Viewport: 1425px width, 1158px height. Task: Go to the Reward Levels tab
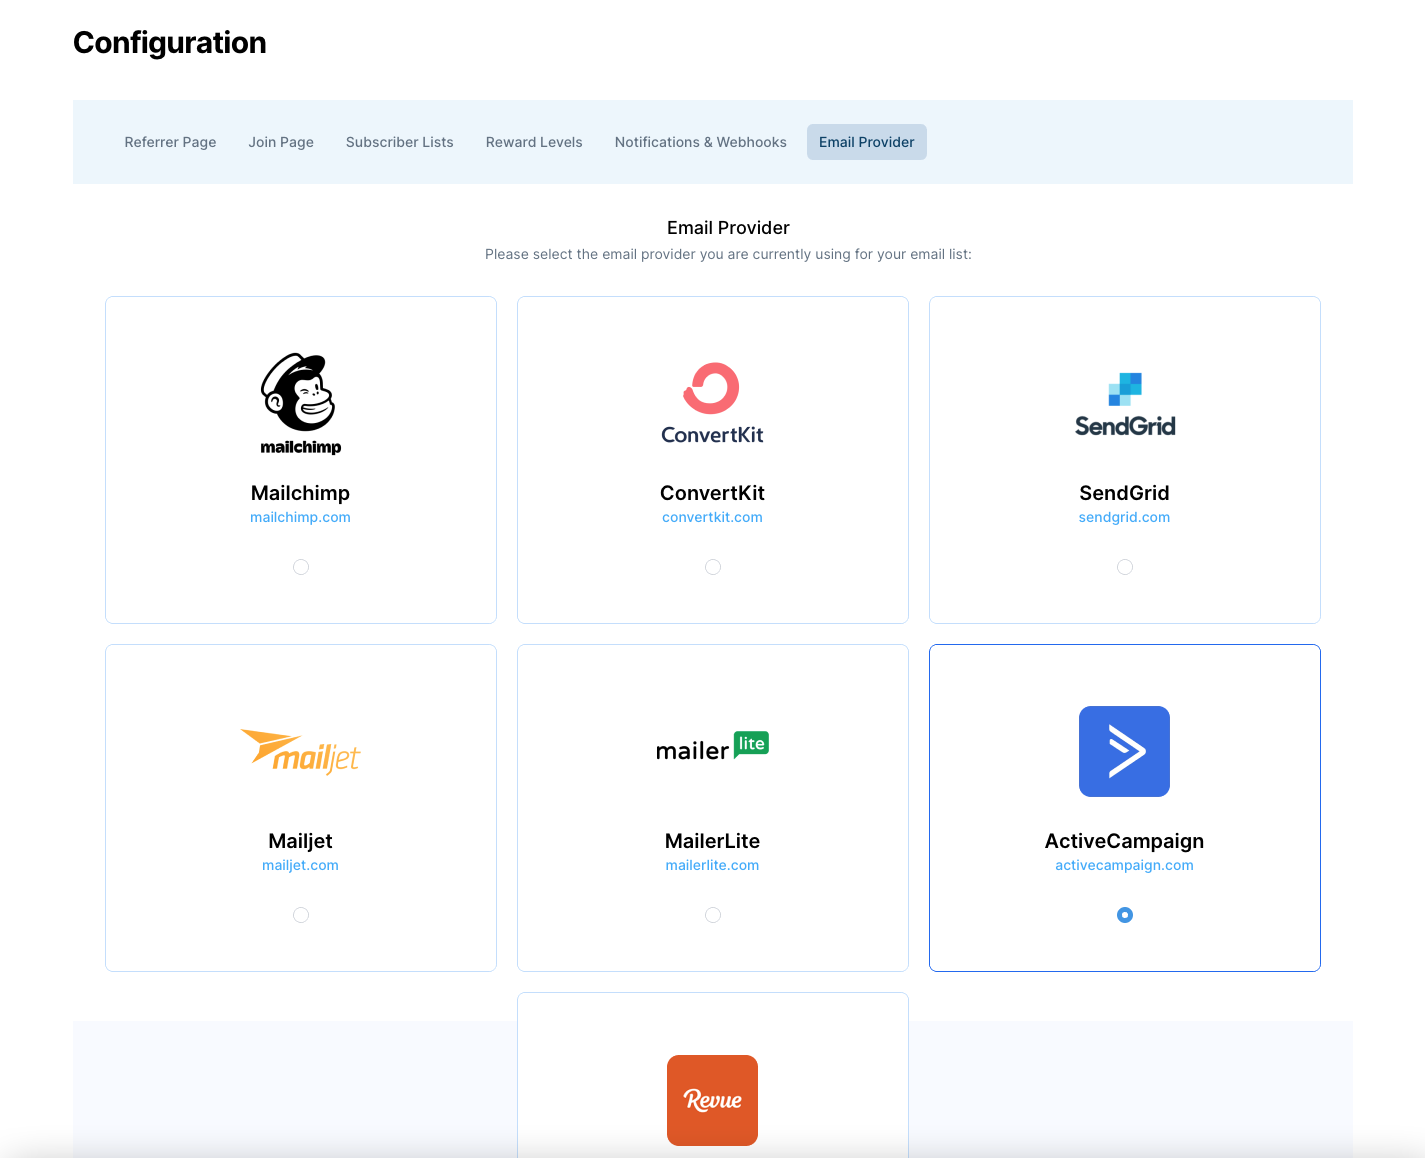[534, 142]
